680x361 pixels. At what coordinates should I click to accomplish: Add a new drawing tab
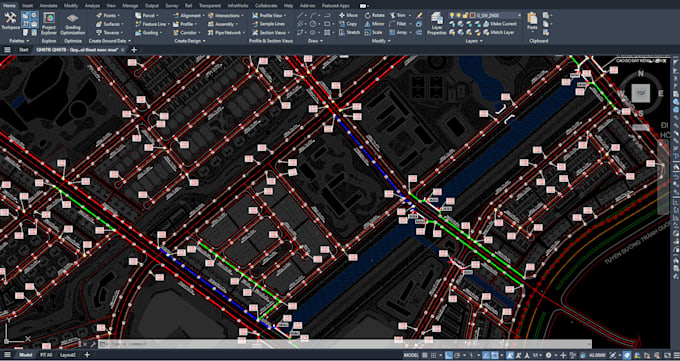pyautogui.click(x=134, y=50)
